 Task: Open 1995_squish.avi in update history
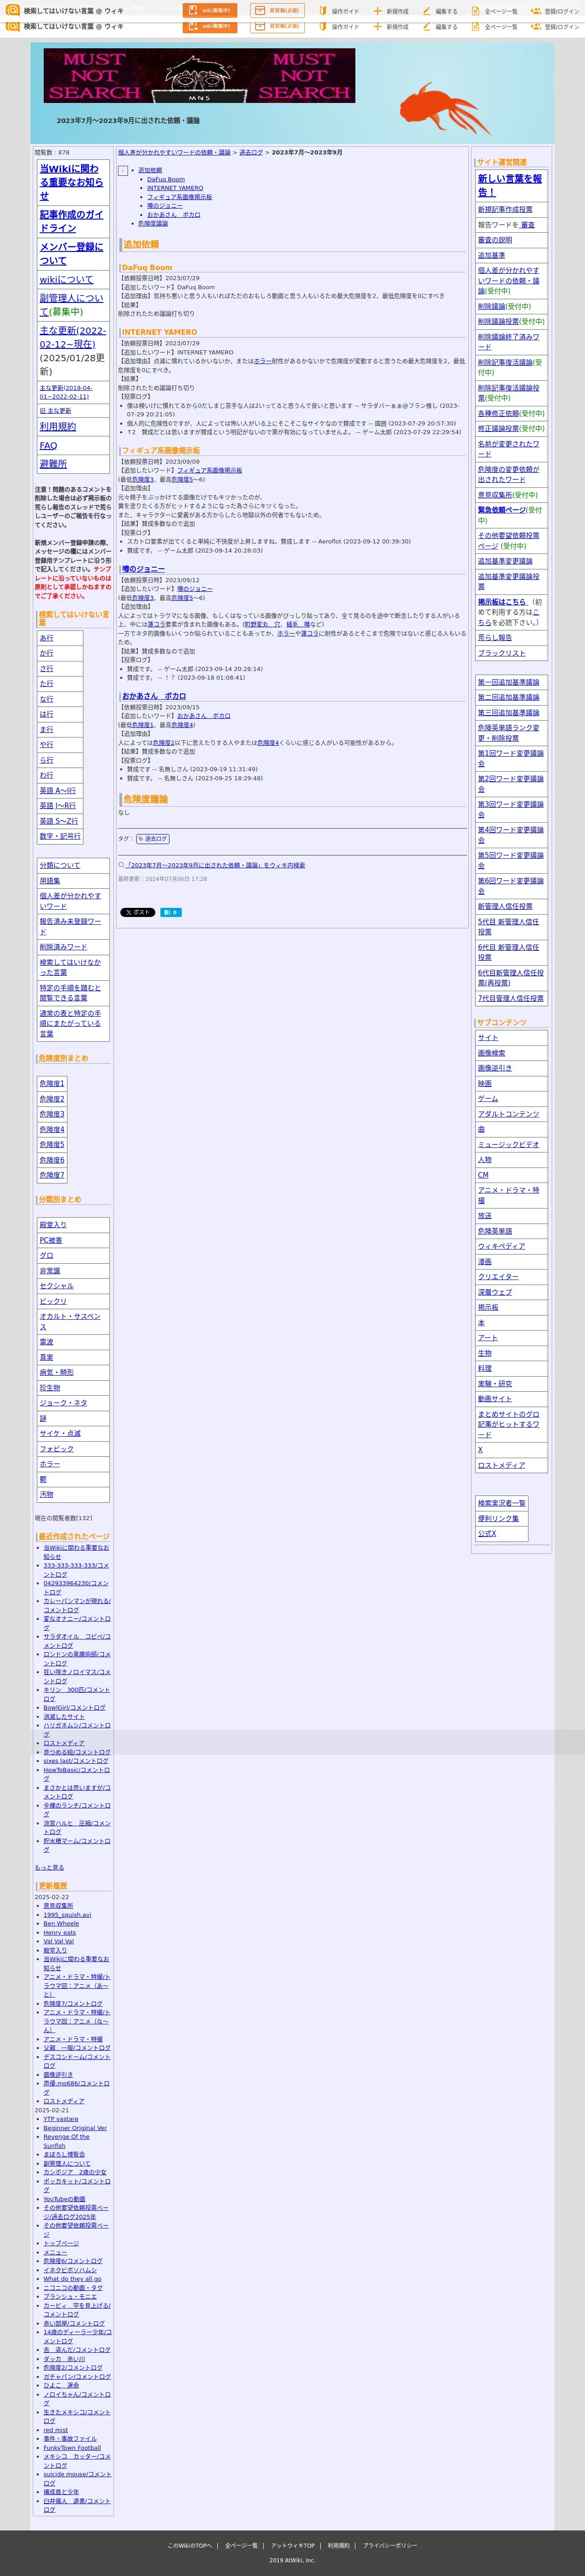(67, 1915)
